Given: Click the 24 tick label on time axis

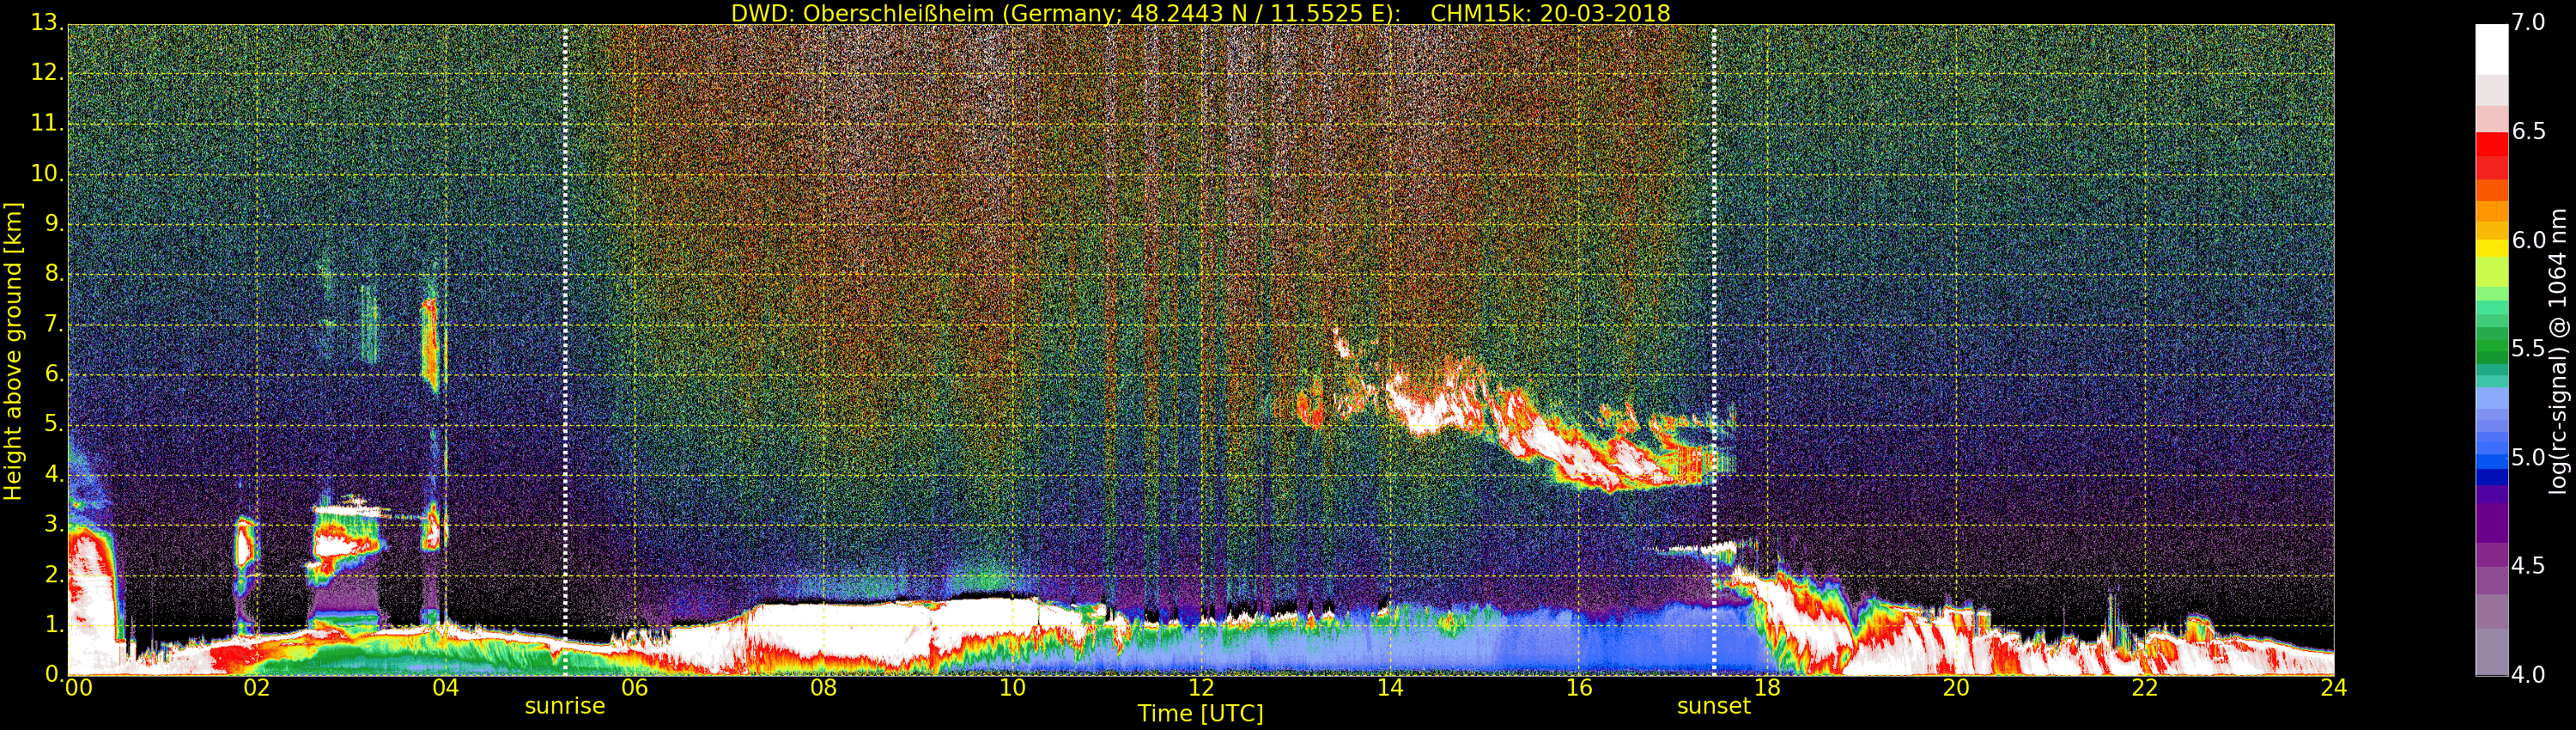Looking at the screenshot, I should point(2333,687).
